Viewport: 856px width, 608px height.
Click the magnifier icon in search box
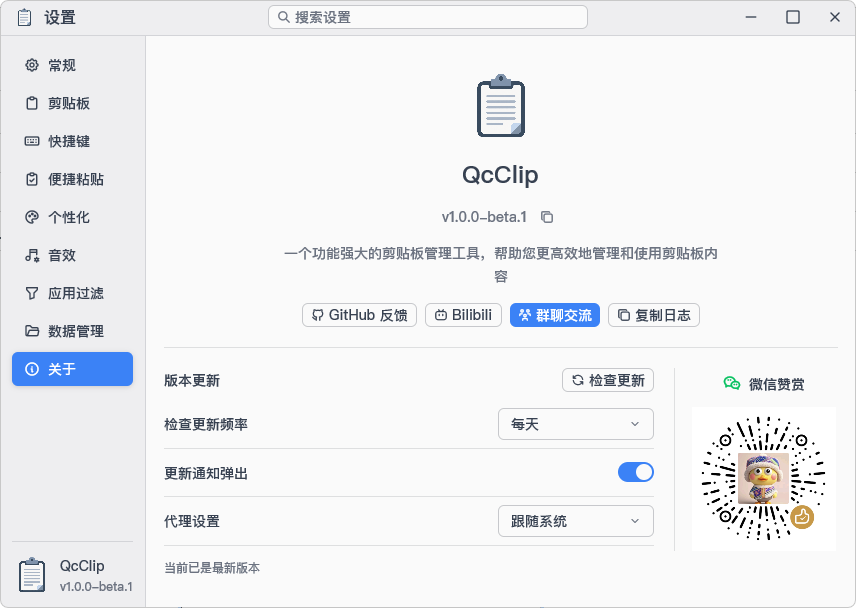[283, 17]
